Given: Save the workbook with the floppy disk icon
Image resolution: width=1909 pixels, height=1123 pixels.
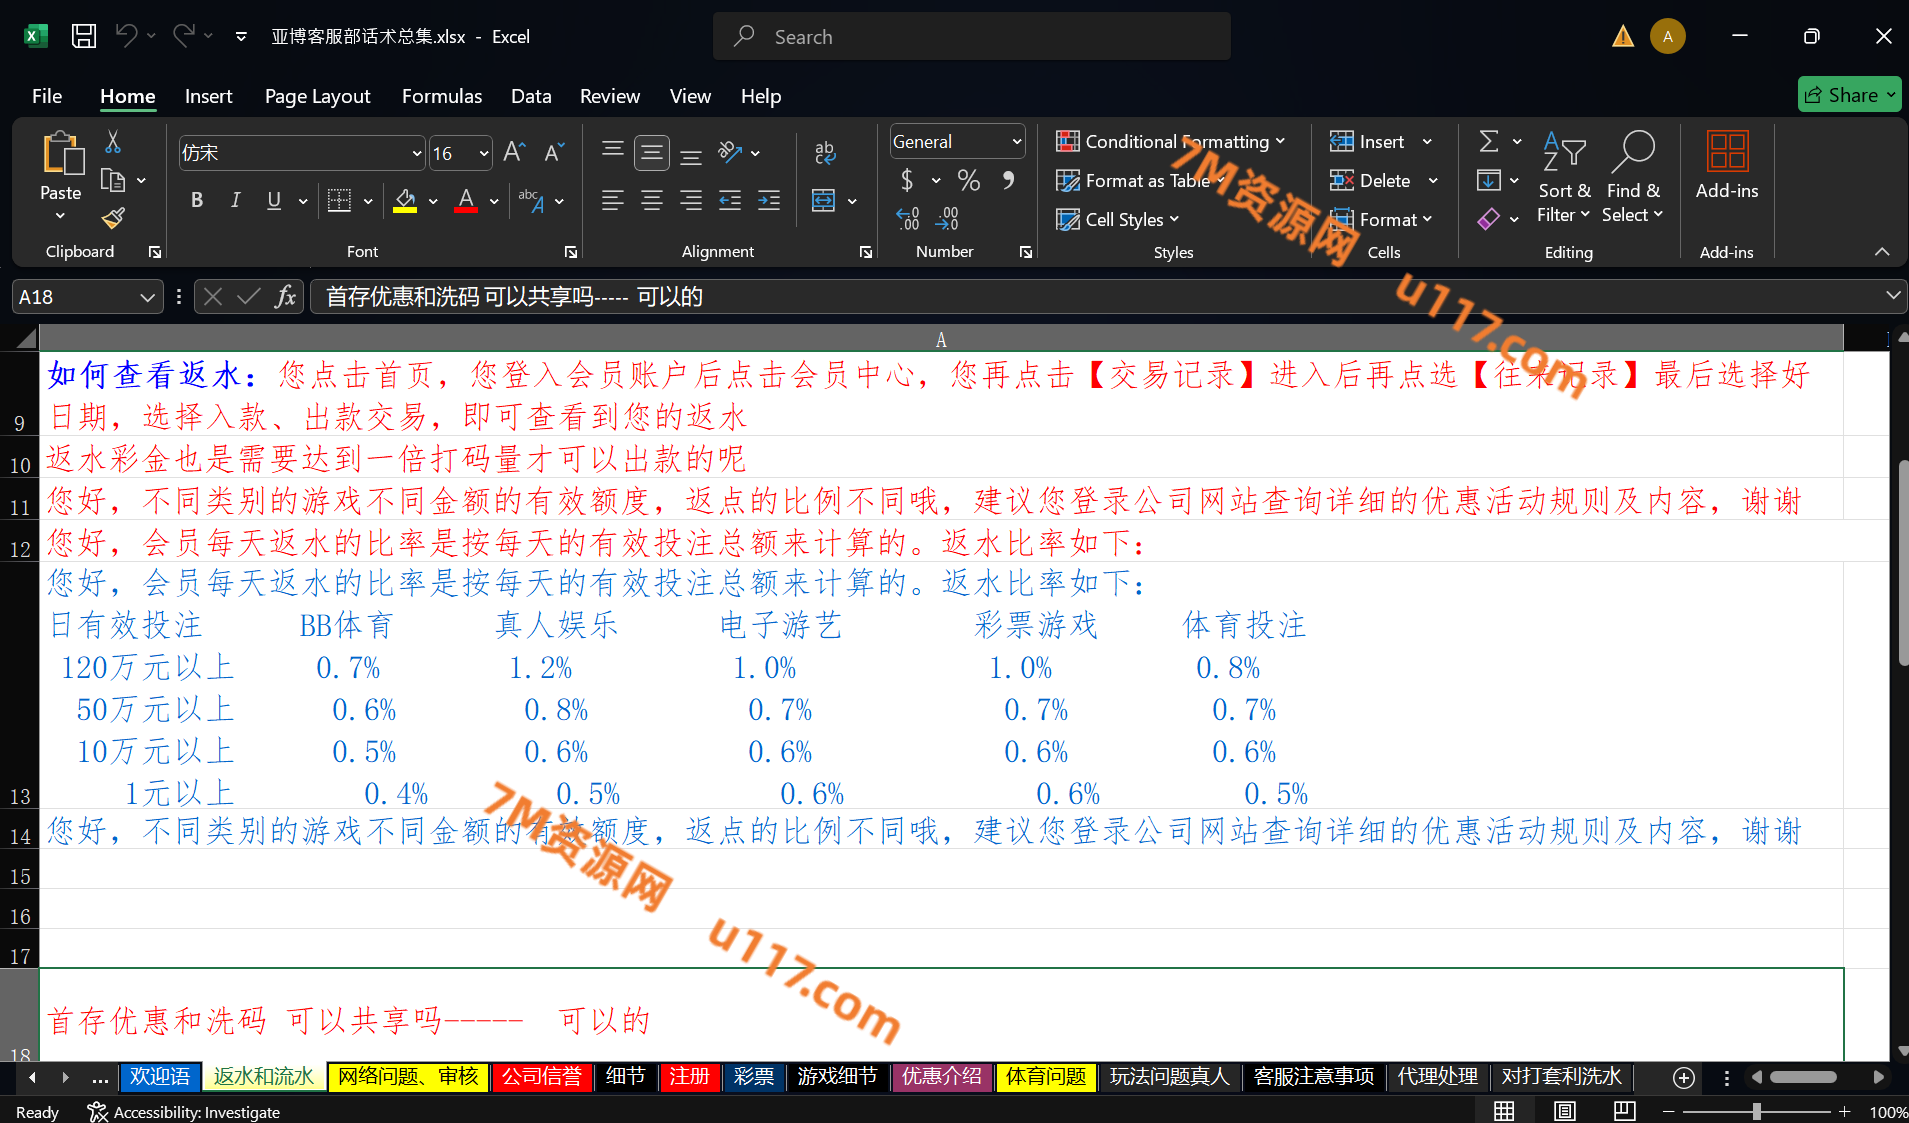Looking at the screenshot, I should [84, 36].
